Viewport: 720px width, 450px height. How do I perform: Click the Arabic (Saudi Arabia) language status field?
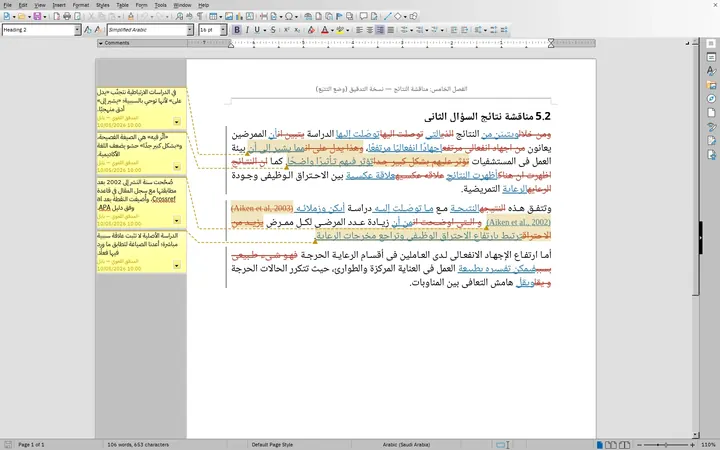(x=406, y=444)
